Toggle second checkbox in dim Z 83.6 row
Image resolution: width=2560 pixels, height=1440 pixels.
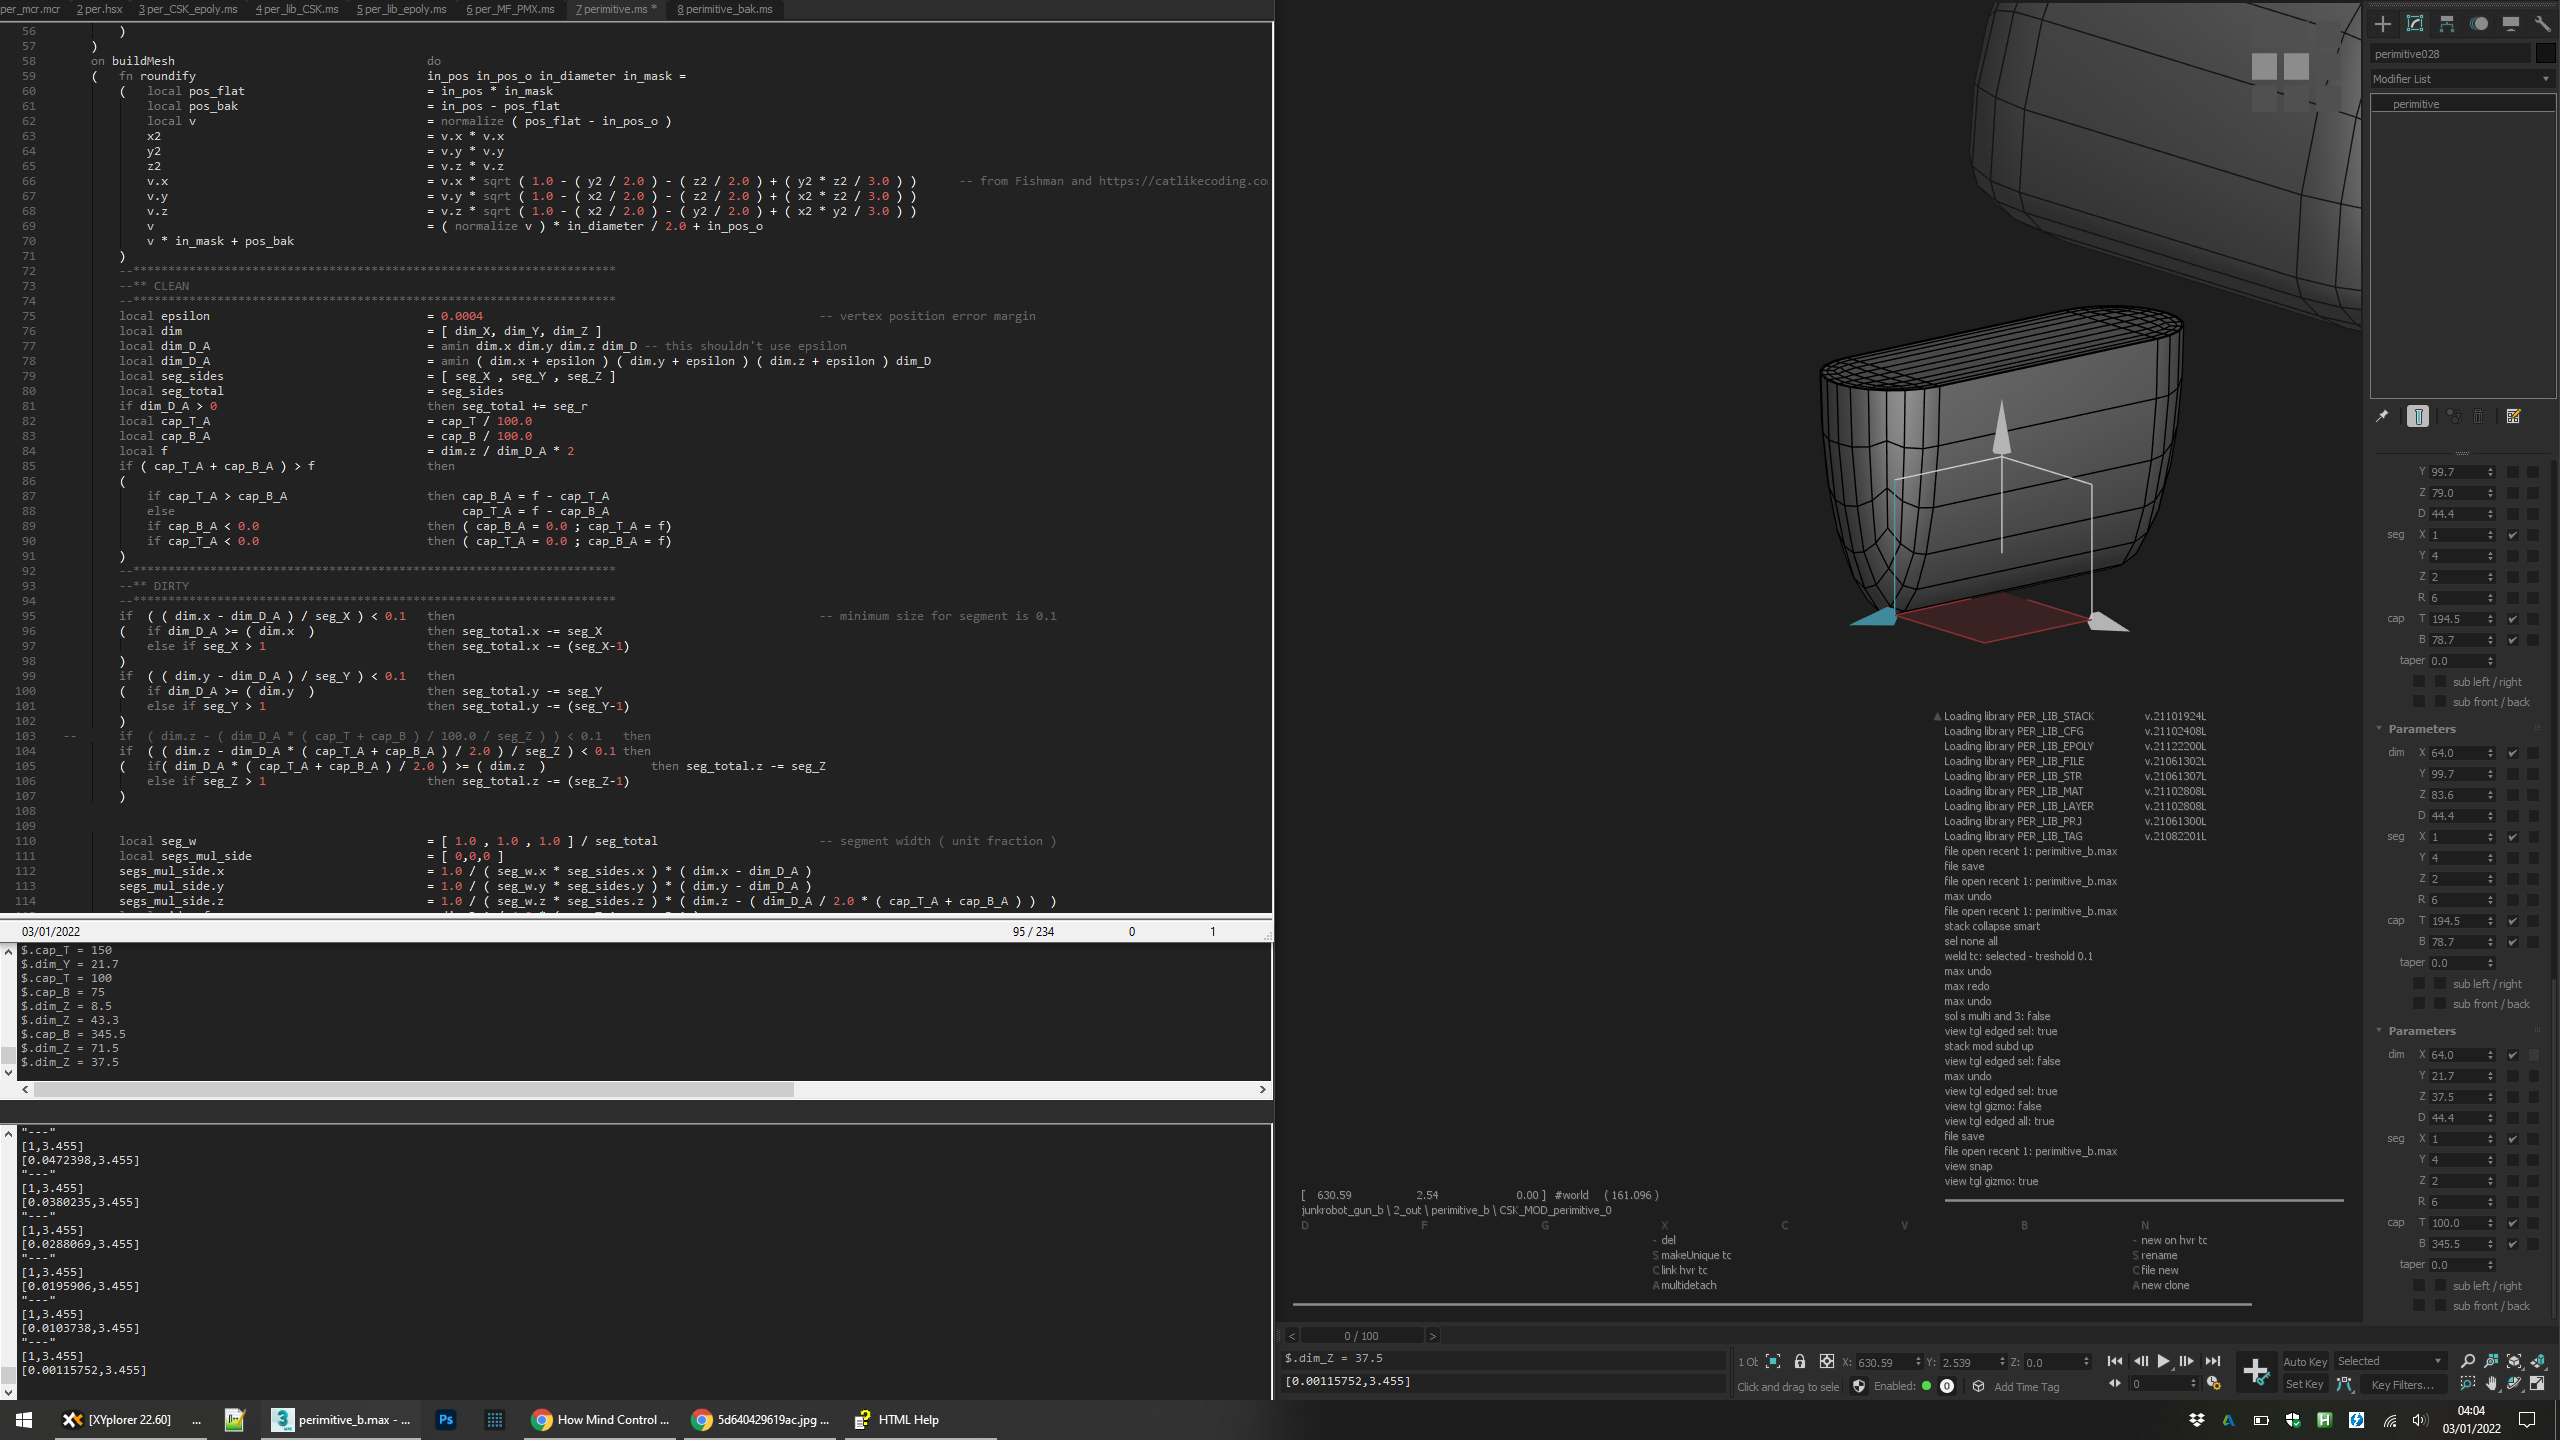tap(2534, 795)
